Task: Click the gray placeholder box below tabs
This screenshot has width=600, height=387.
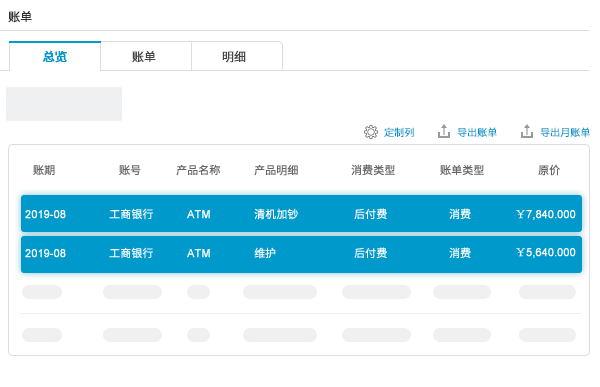Action: coord(64,104)
